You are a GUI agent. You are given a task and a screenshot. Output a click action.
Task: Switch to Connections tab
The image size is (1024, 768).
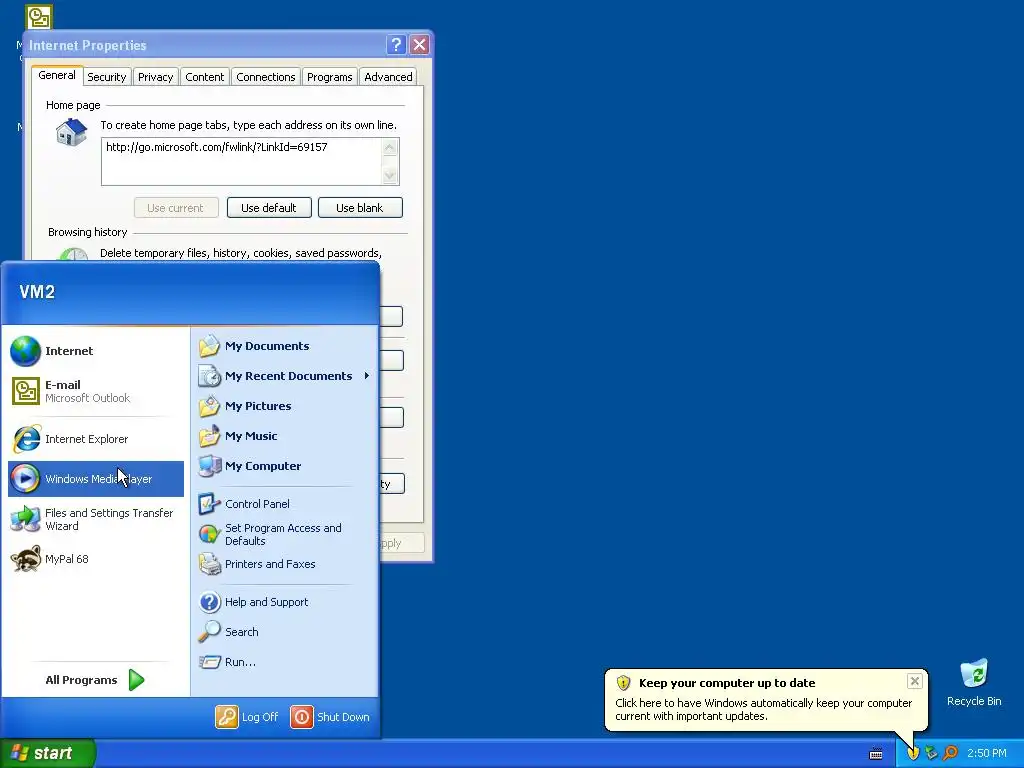[x=266, y=77]
